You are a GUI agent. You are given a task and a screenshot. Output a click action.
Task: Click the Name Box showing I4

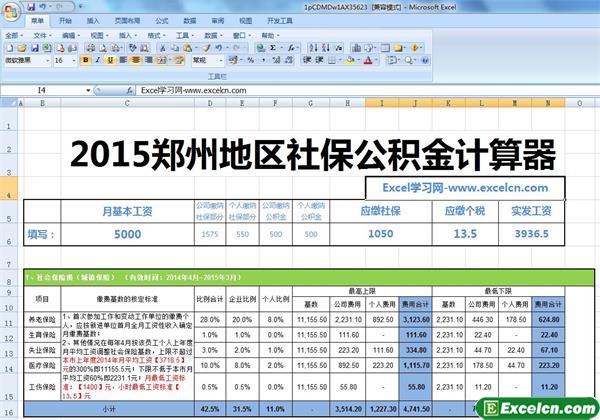(x=43, y=90)
